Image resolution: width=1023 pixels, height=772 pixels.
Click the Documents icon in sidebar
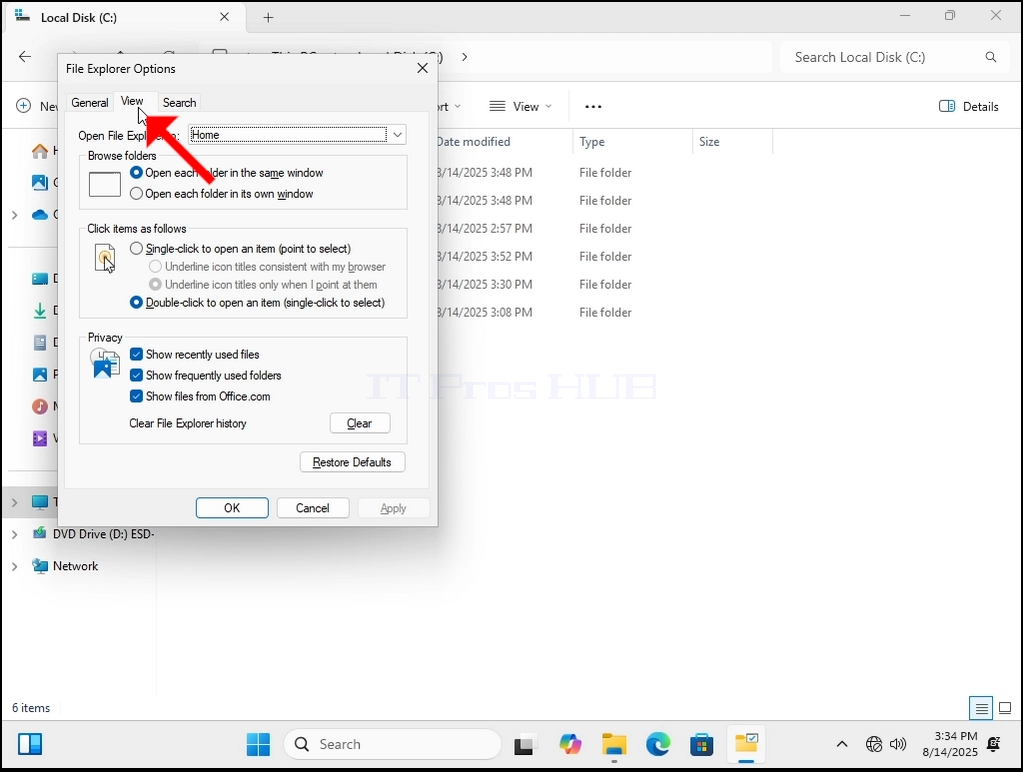40,342
